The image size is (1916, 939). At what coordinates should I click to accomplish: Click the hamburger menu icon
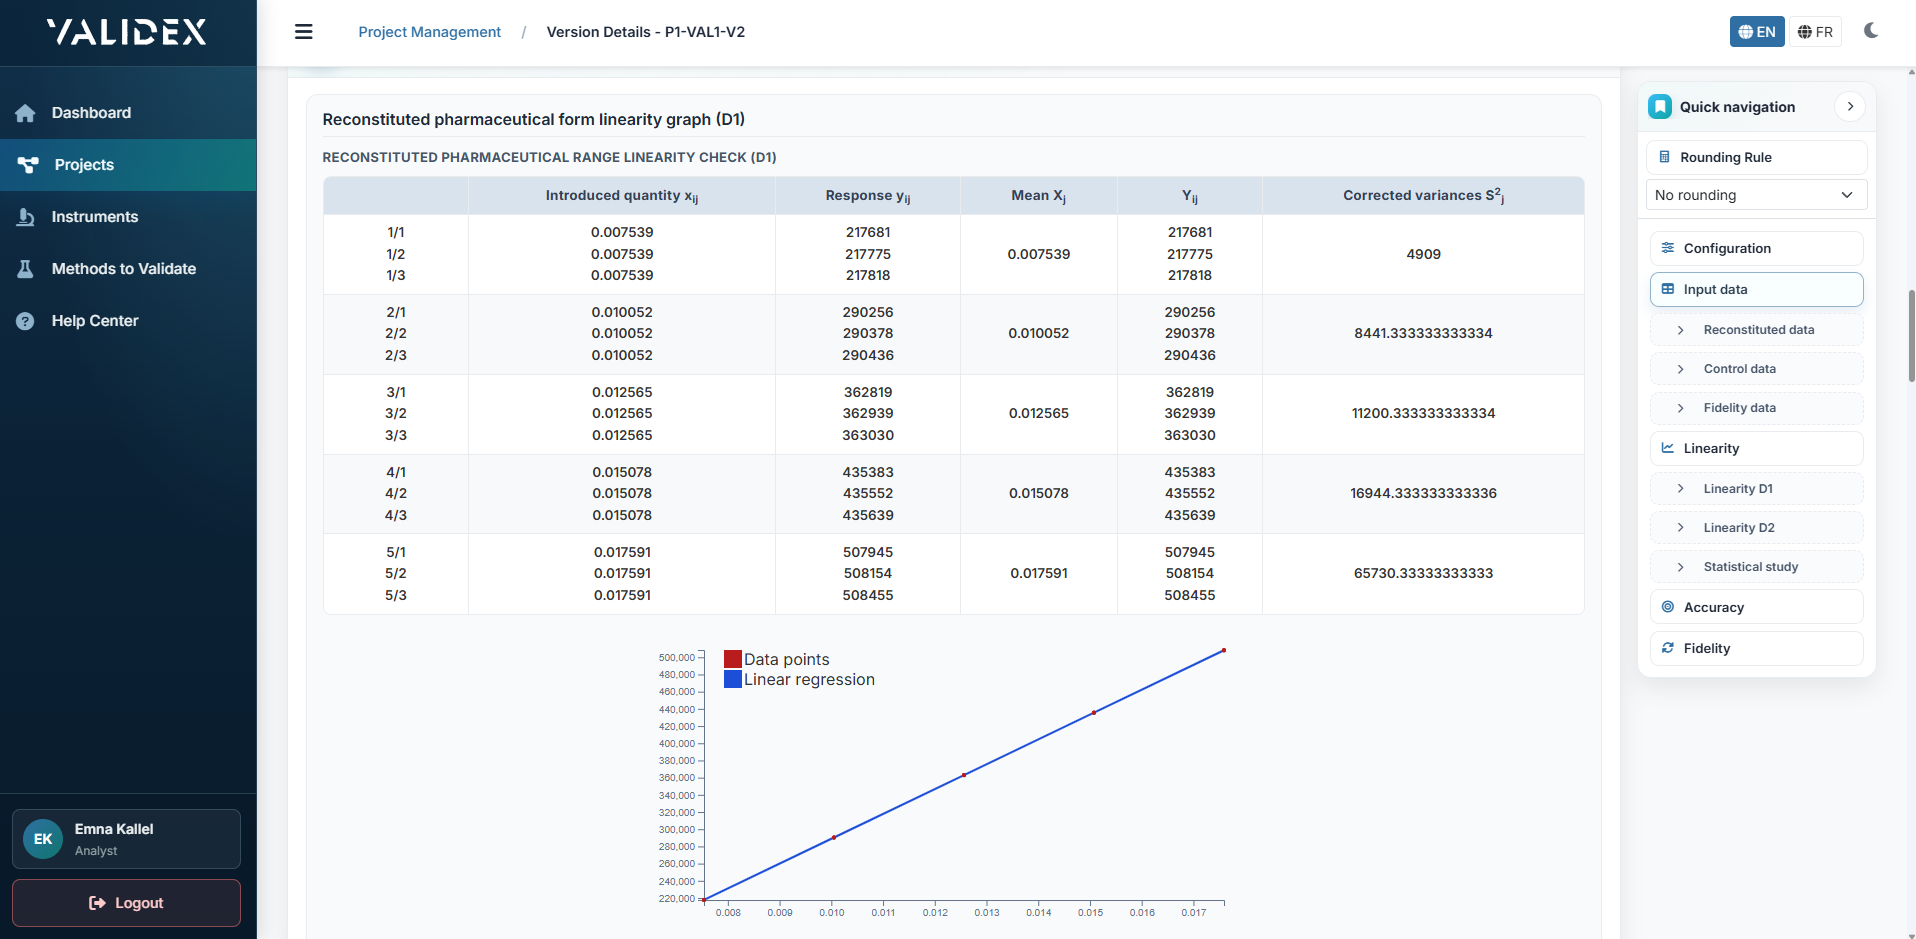[x=304, y=32]
